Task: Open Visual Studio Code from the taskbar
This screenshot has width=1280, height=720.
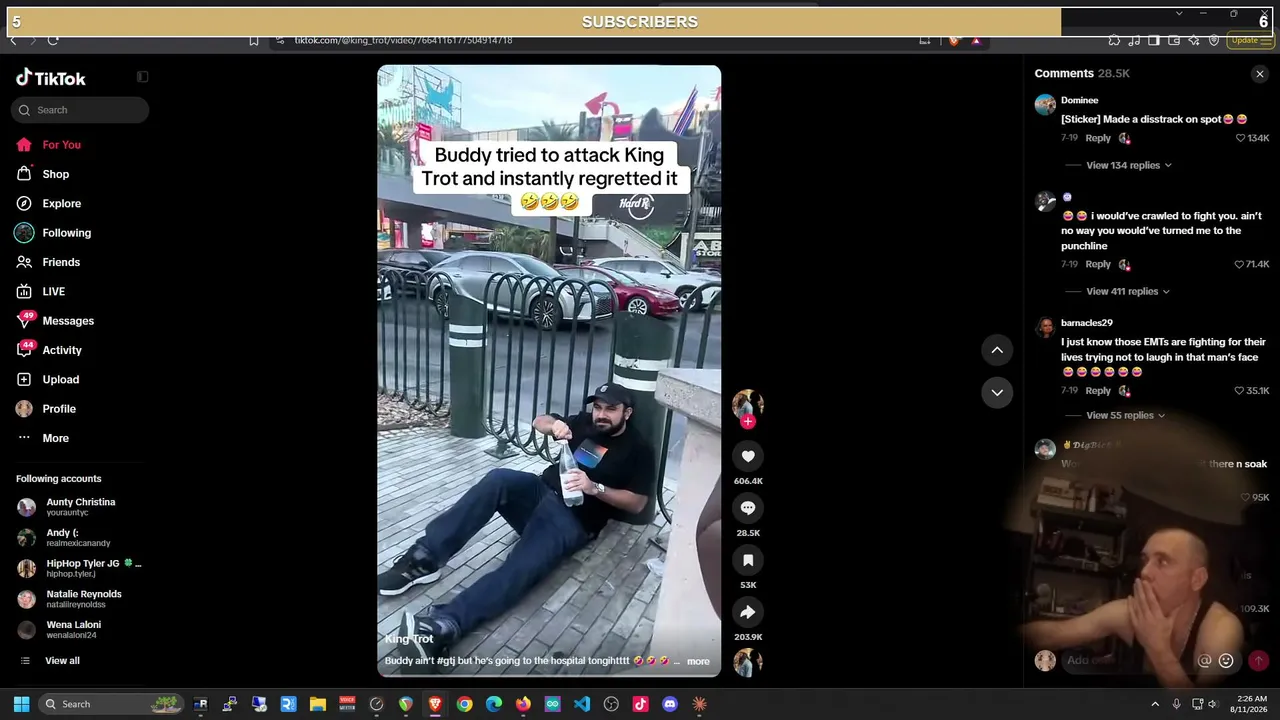Action: [x=582, y=704]
